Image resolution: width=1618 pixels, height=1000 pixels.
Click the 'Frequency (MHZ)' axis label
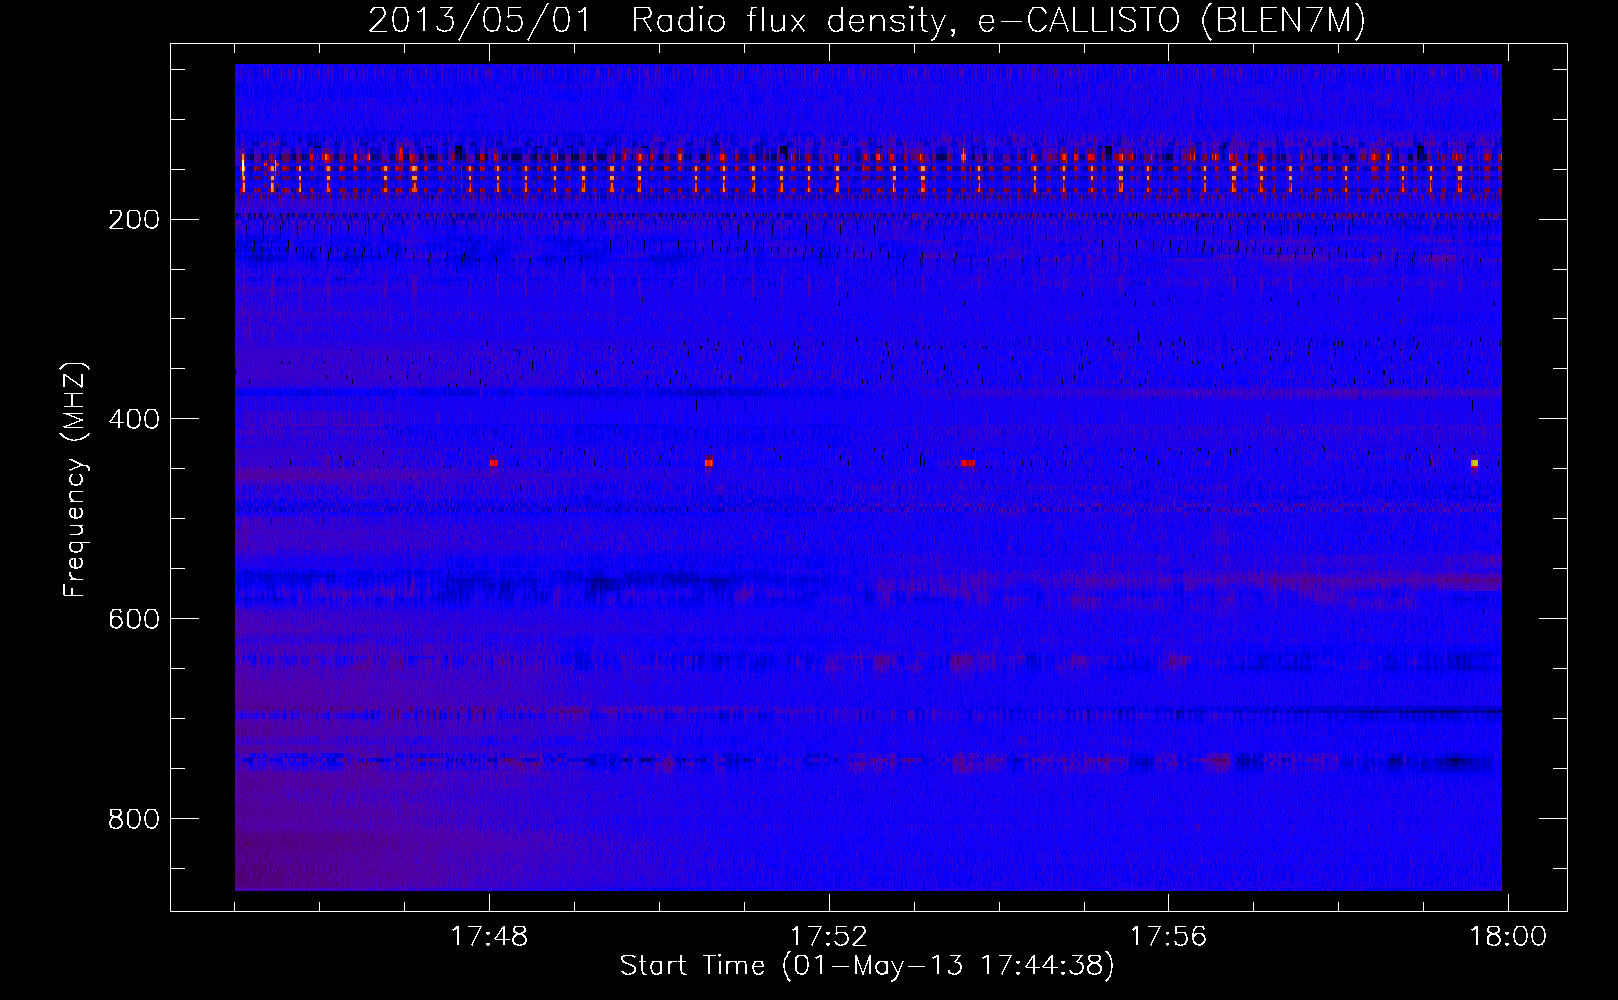click(75, 480)
